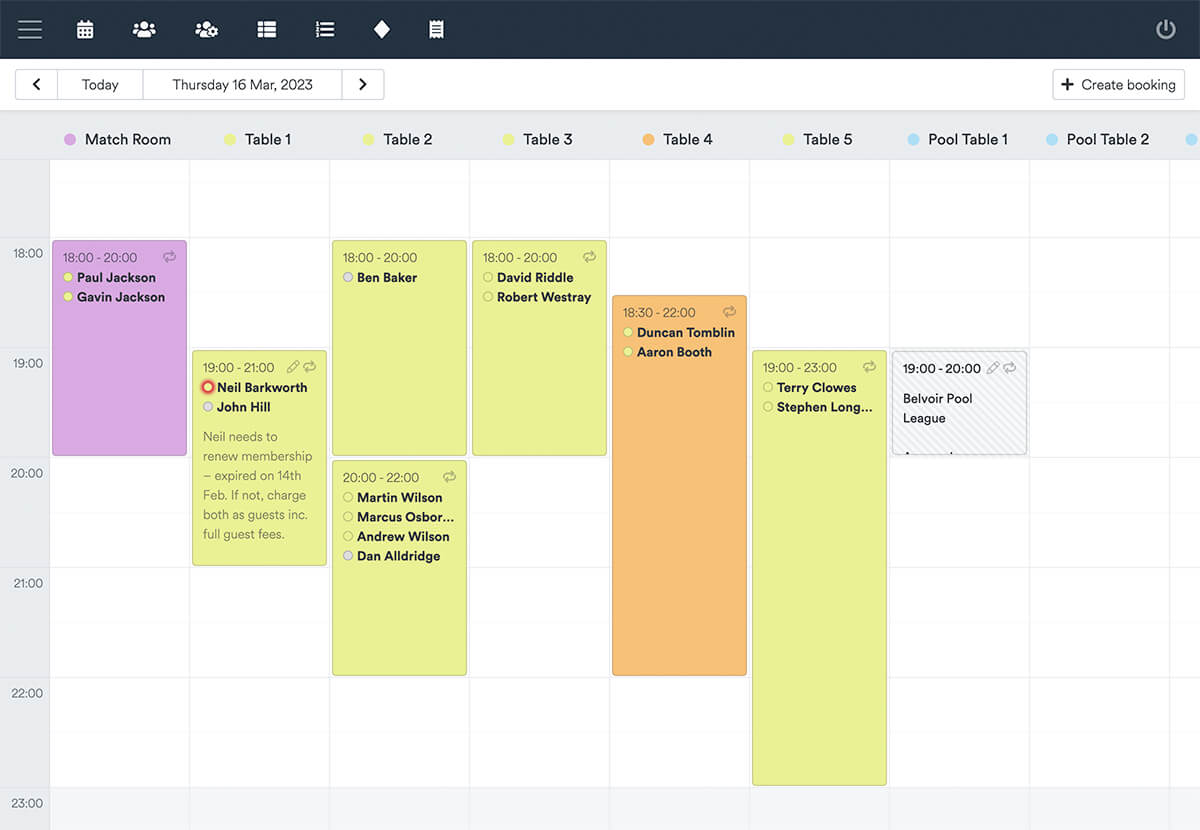The height and width of the screenshot is (830, 1200).
Task: Click the numbered list icon
Action: click(x=324, y=29)
